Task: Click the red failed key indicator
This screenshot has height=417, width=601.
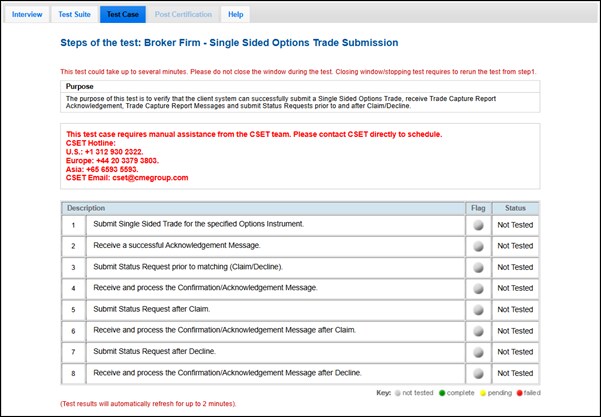Action: tap(518, 393)
